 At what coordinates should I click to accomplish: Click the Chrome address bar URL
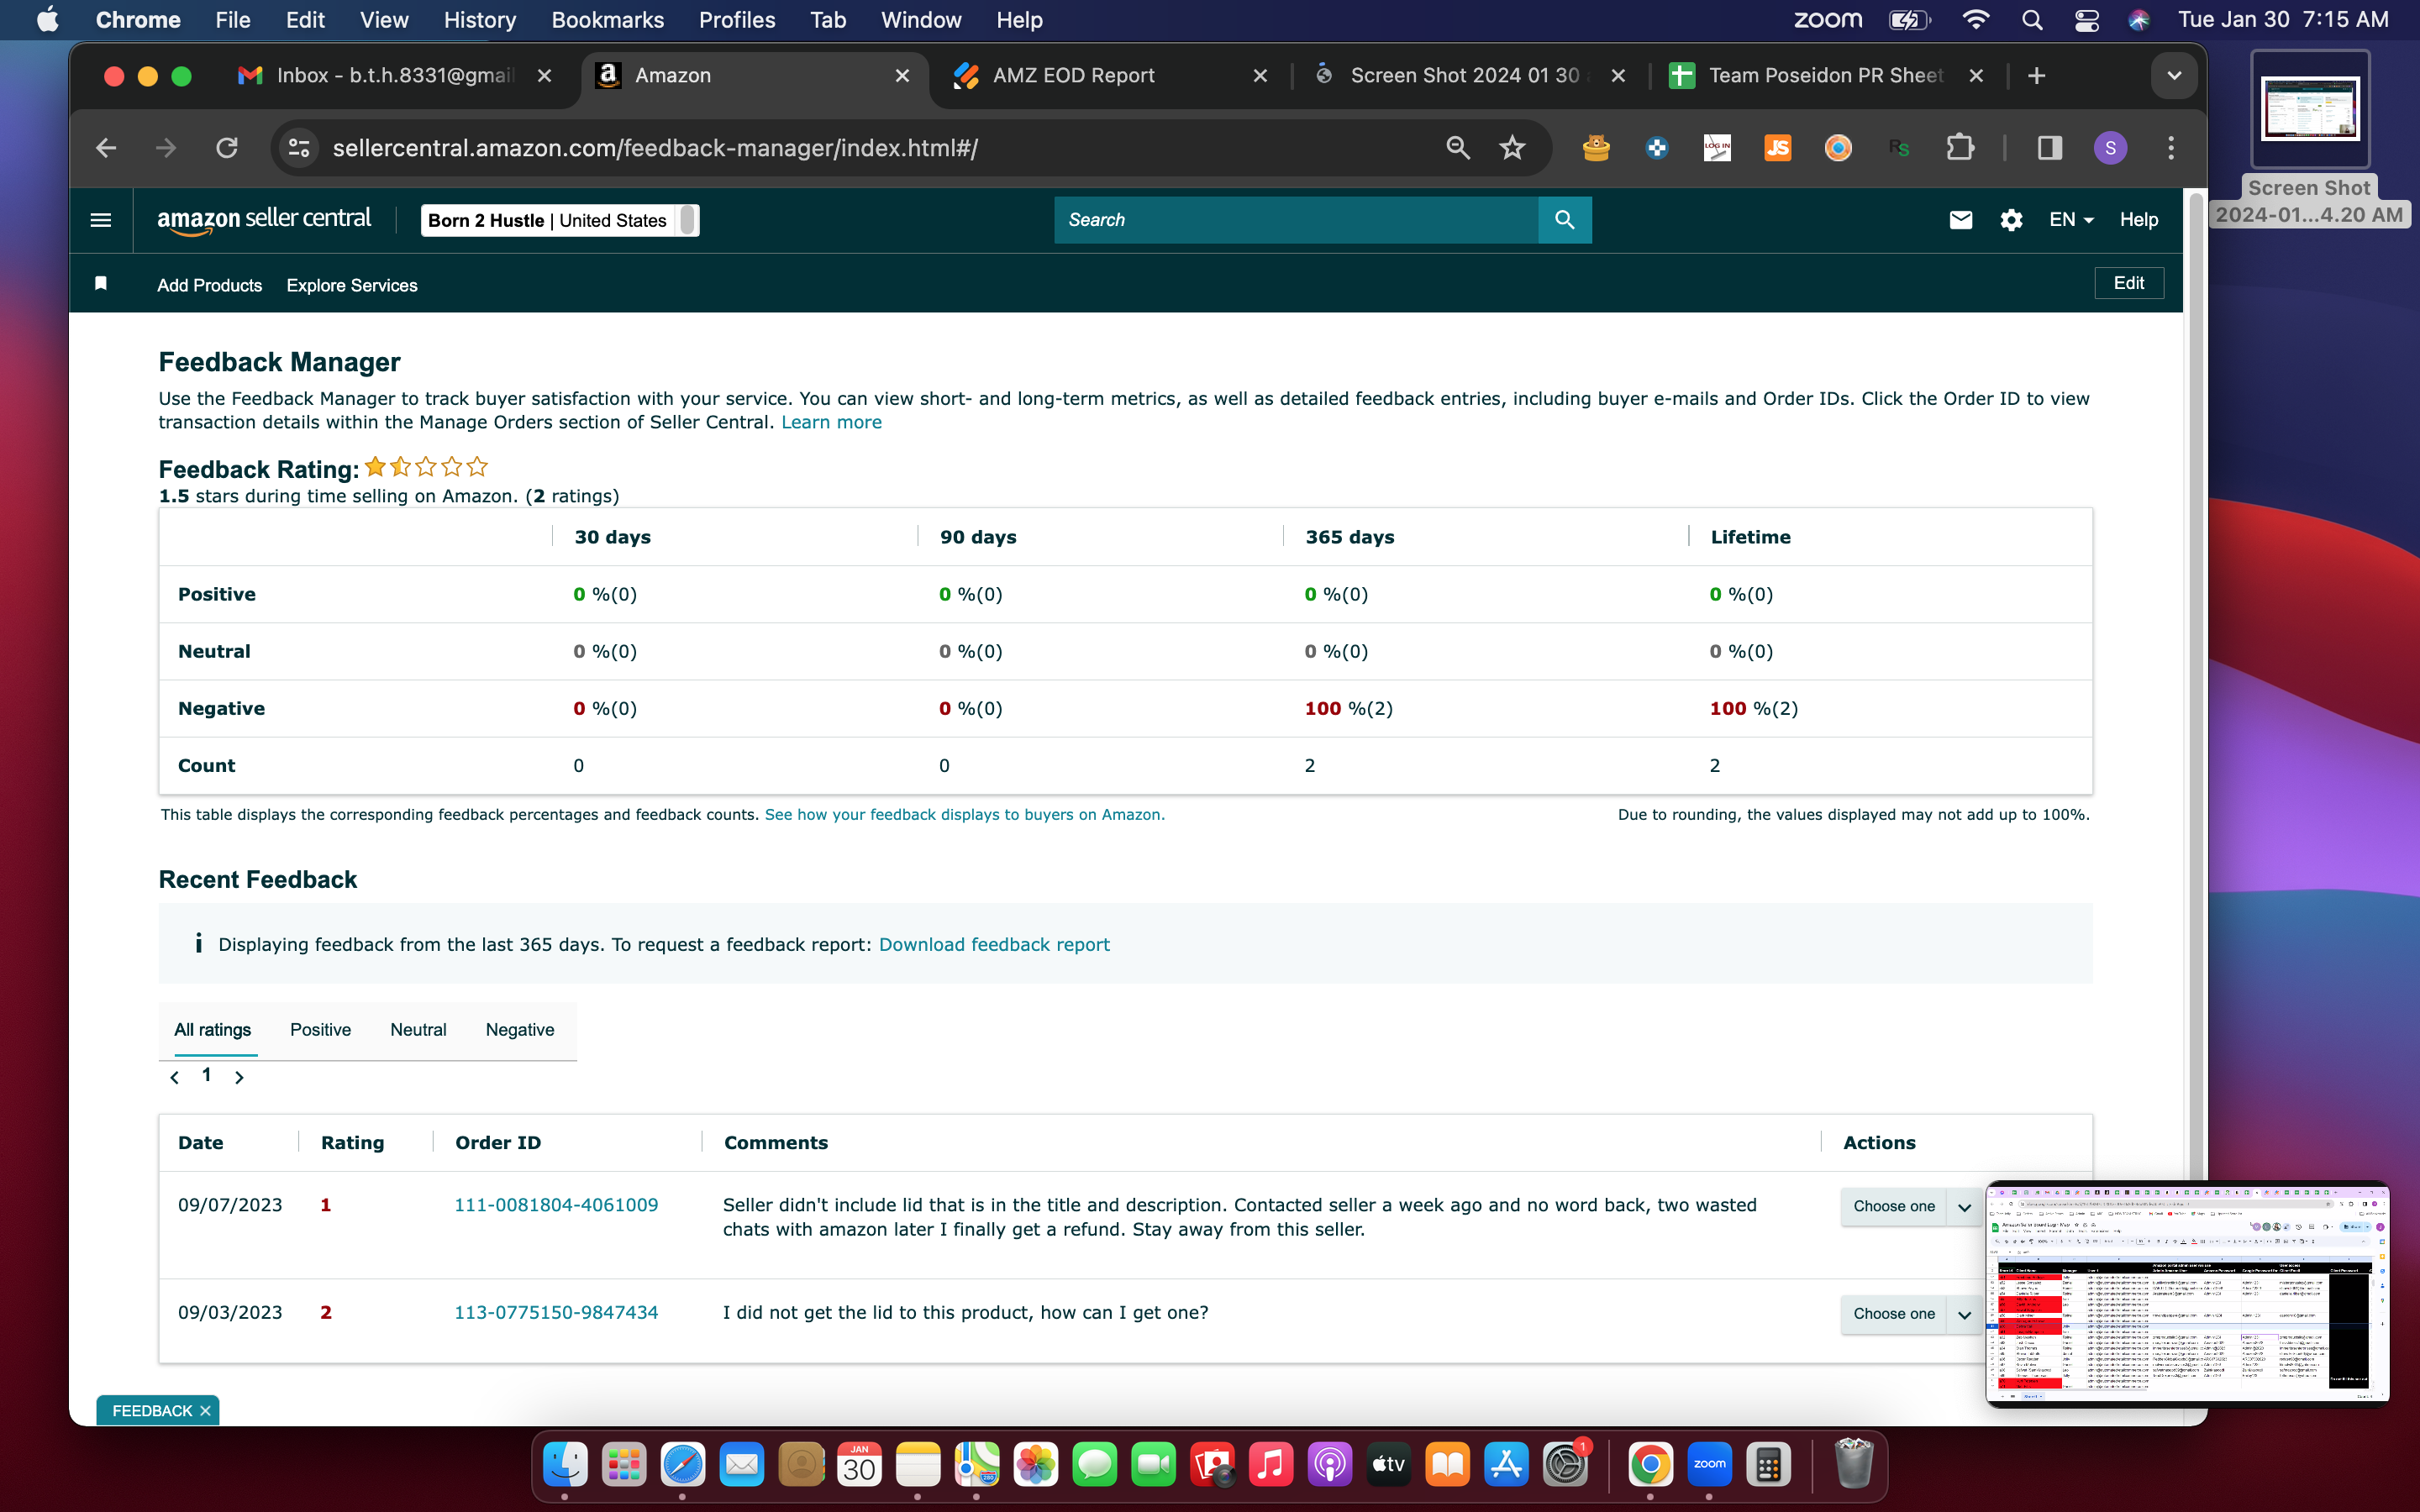(x=655, y=148)
